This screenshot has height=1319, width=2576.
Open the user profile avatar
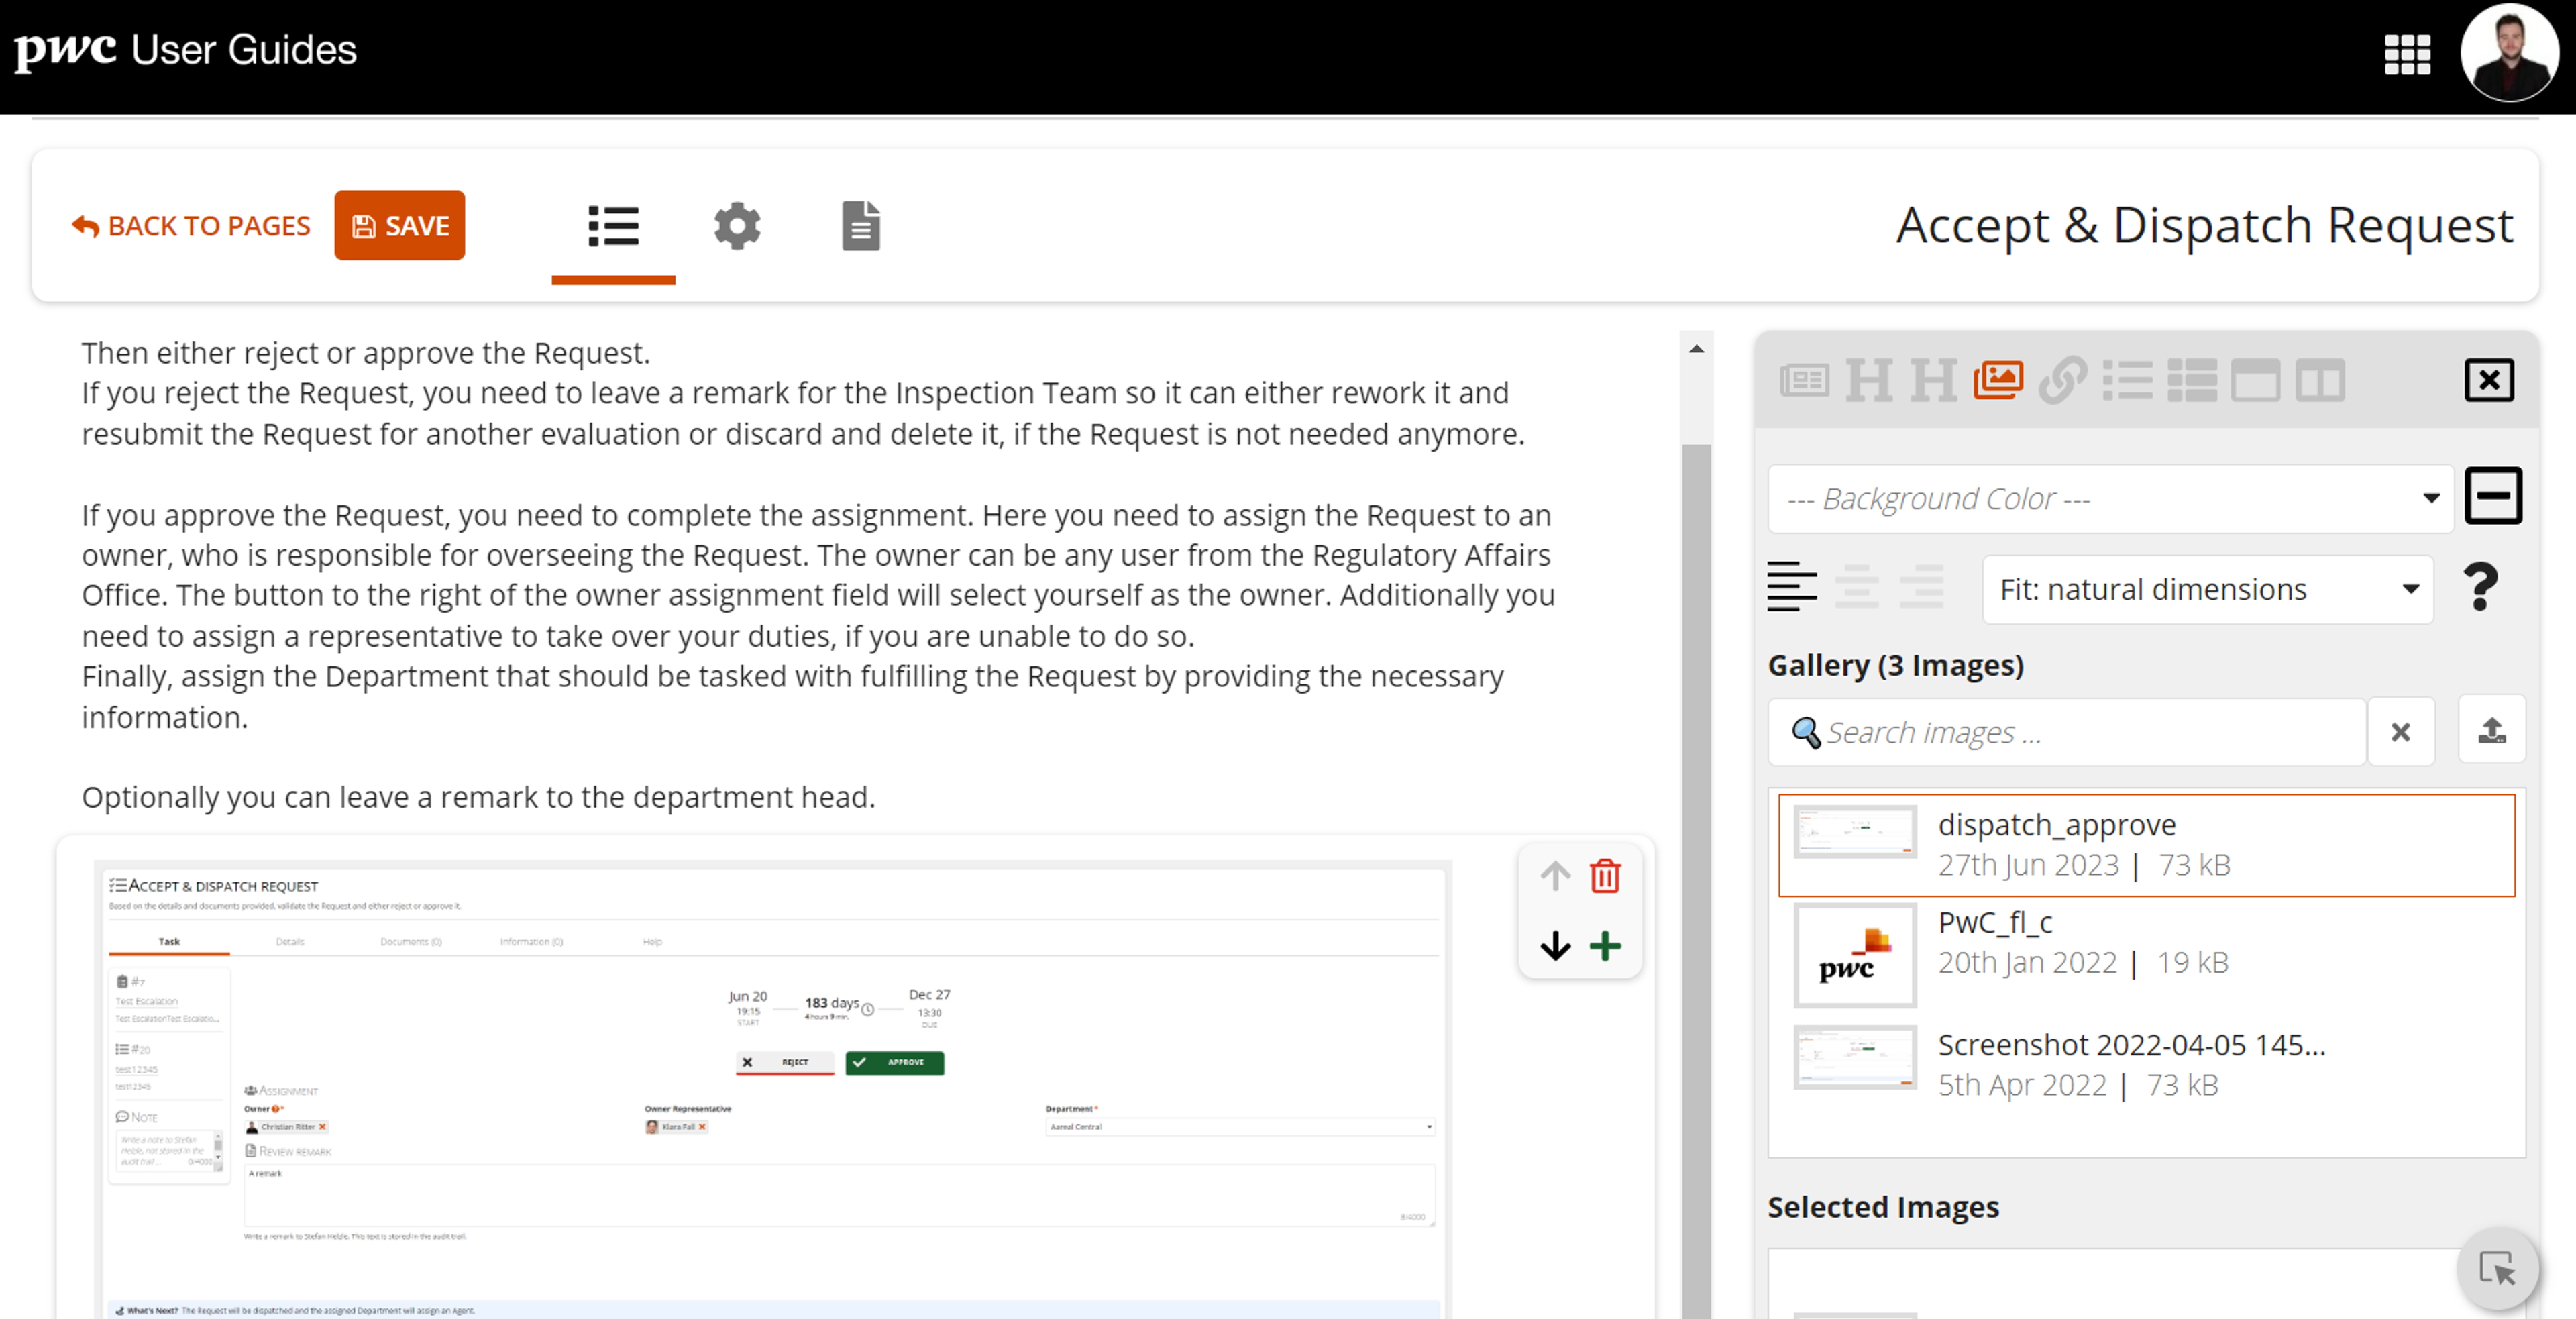[2509, 53]
